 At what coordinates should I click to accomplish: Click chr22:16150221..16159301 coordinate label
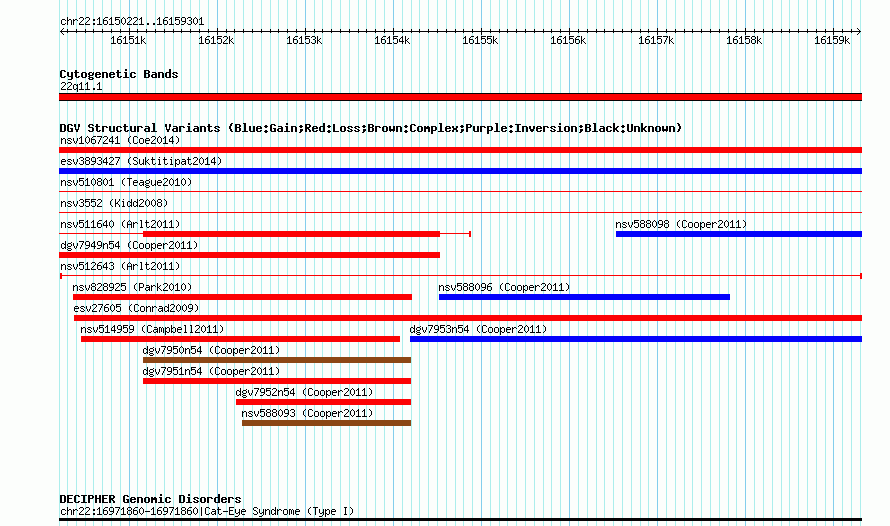coord(132,22)
